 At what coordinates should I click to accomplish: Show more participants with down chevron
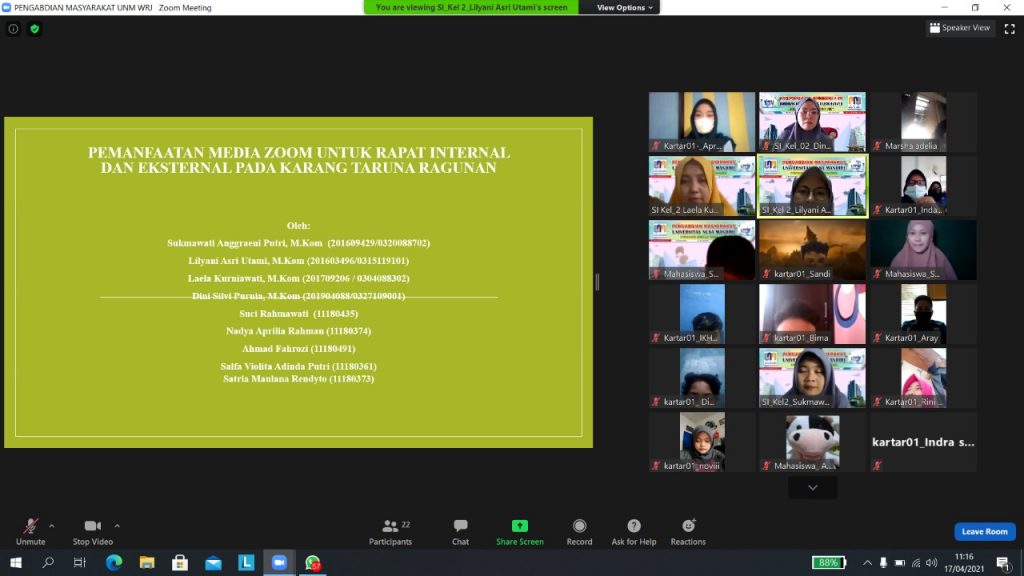(x=812, y=487)
